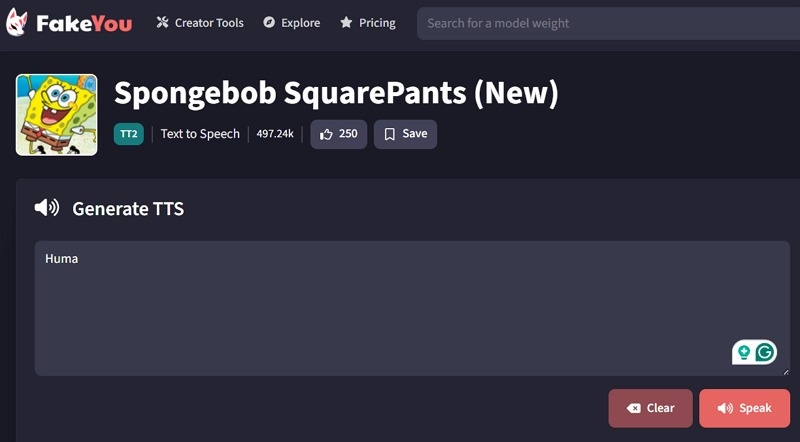Go to the Pricing page
This screenshot has height=442, width=800.
click(368, 23)
